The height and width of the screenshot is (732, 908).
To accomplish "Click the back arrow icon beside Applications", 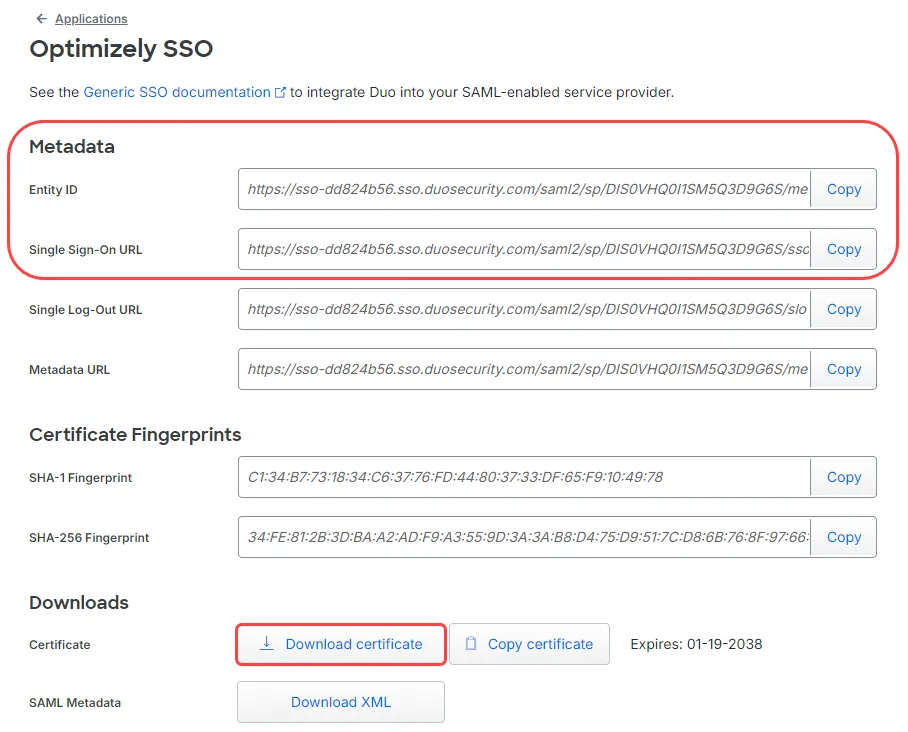I will click(42, 19).
